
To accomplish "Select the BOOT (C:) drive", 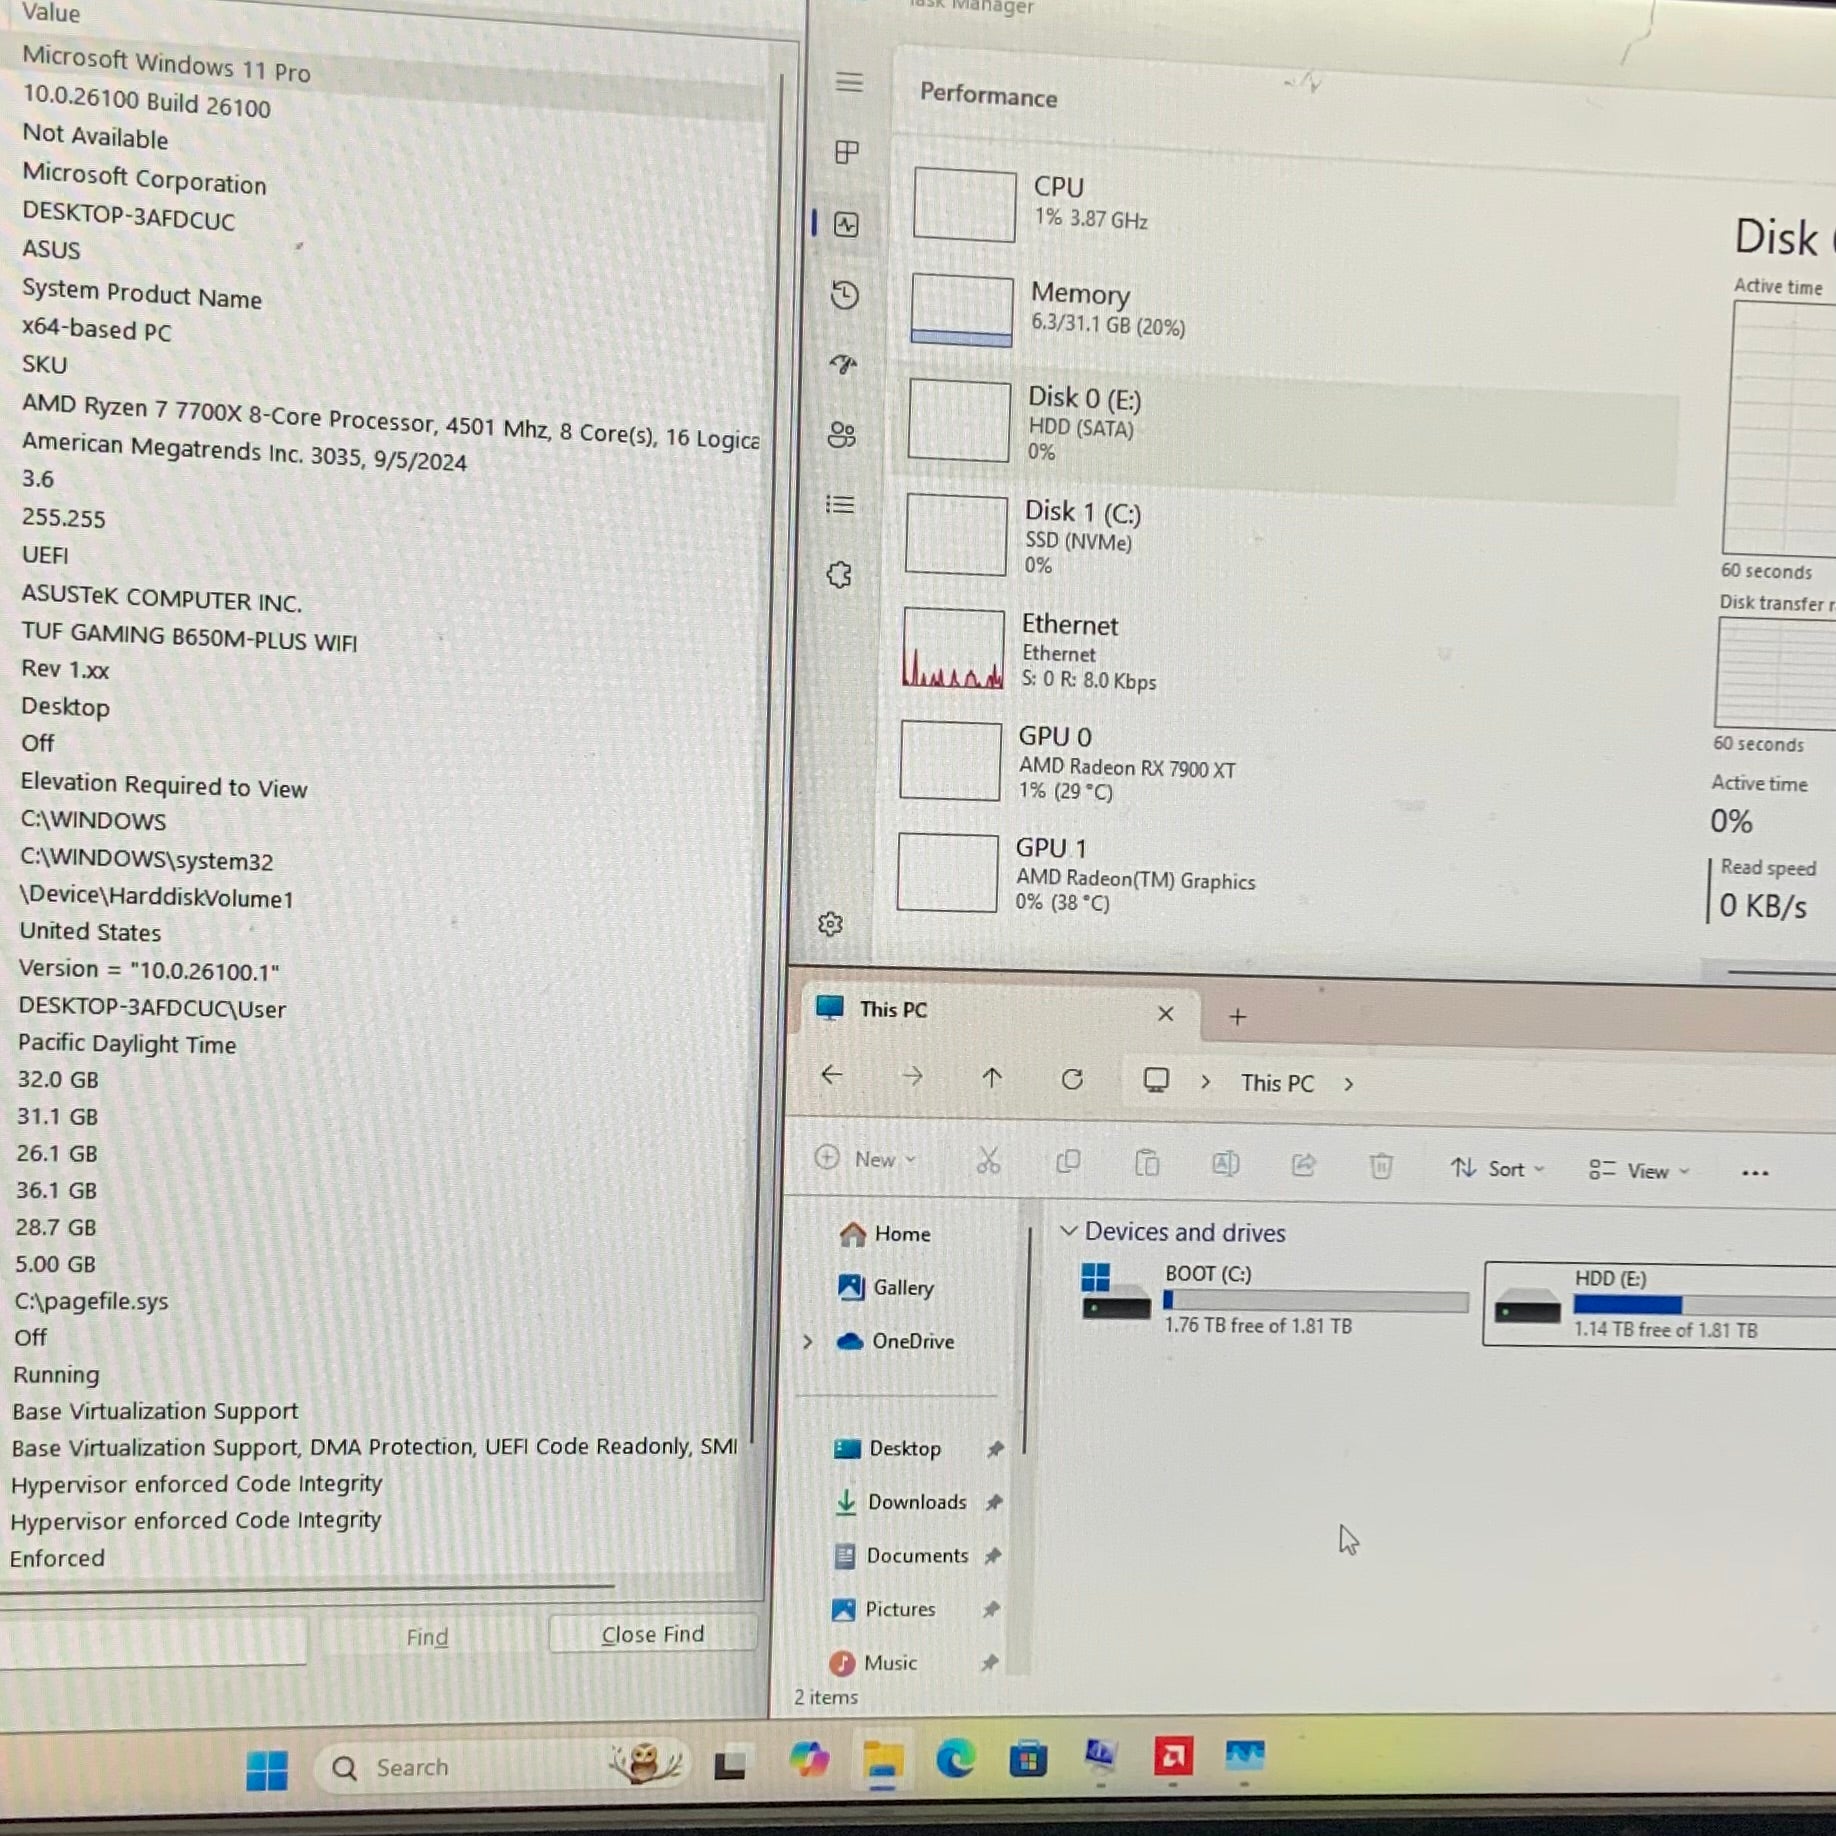I will click(1273, 1298).
